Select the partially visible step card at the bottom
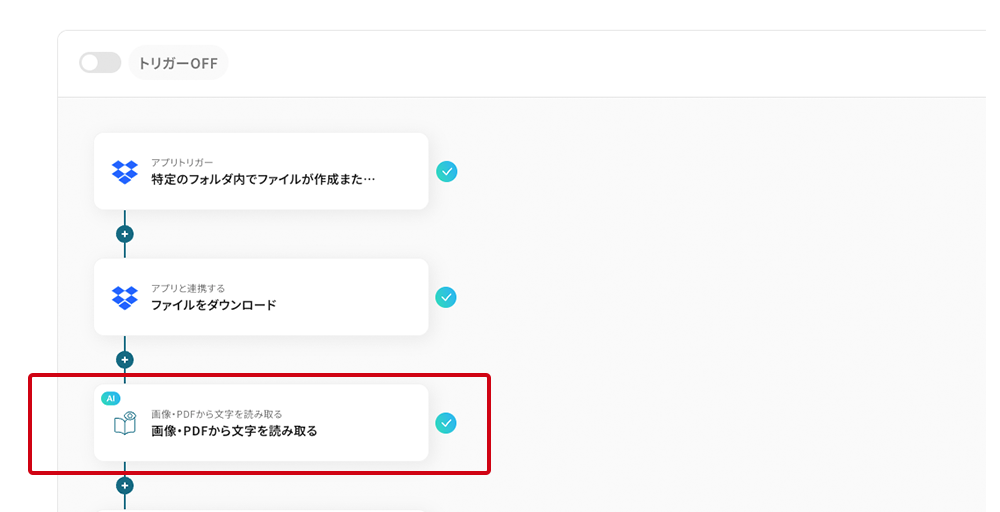Viewport: 1000px width, 512px height. (x=261, y=509)
